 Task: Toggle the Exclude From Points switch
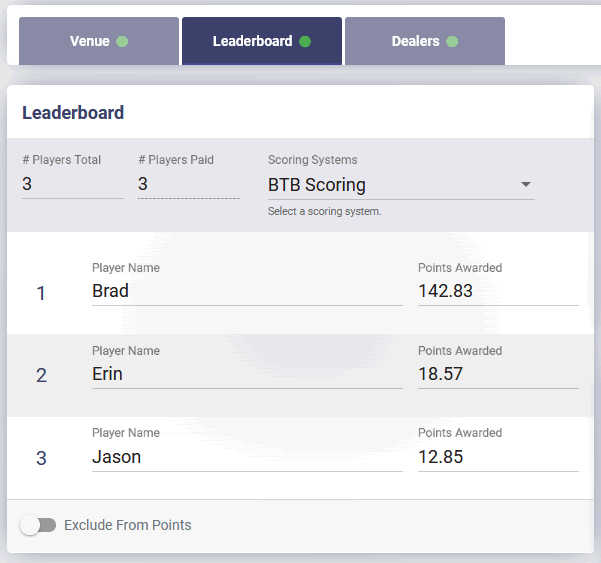(38, 525)
